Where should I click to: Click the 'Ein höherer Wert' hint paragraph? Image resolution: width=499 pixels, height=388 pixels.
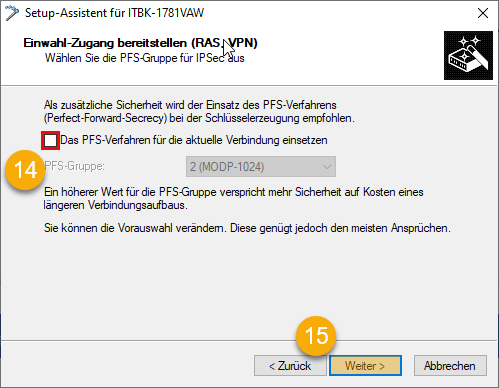(x=233, y=198)
